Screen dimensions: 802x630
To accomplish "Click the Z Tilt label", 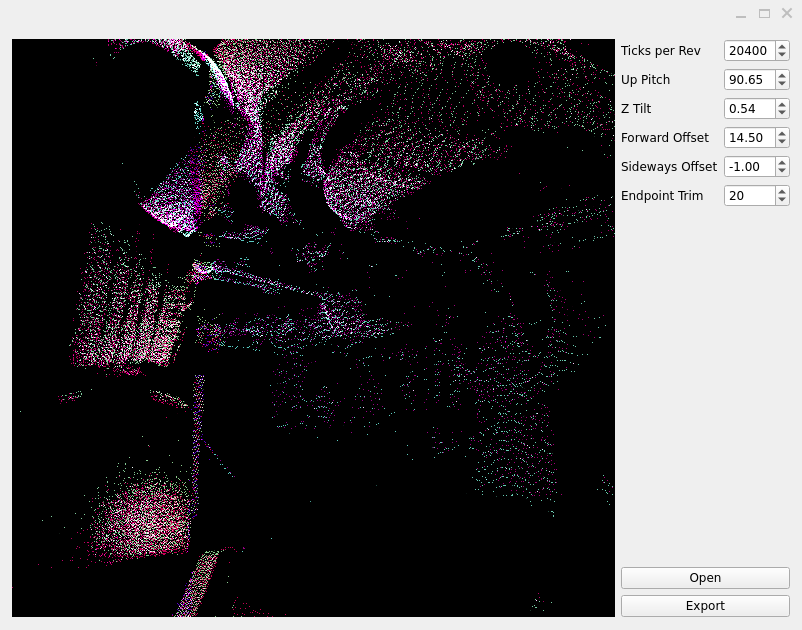I will (636, 109).
